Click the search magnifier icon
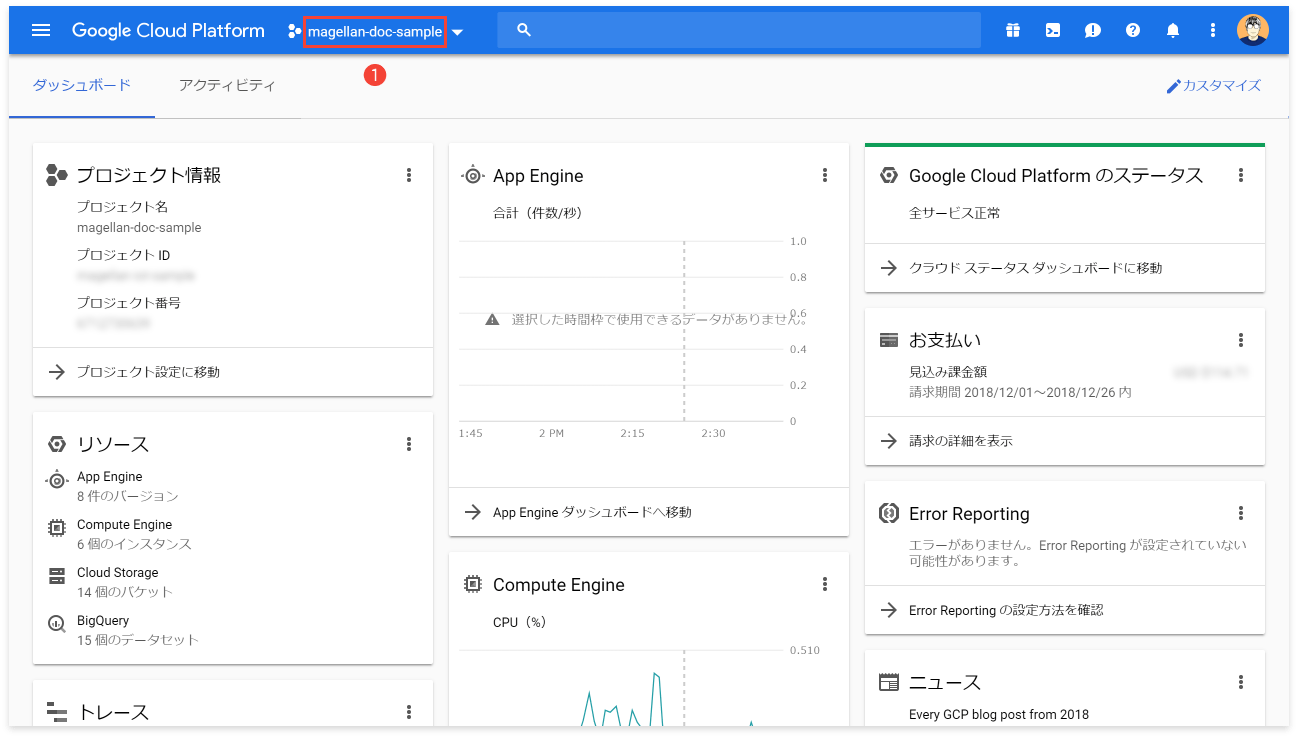Image resolution: width=1298 pixels, height=738 pixels. pyautogui.click(x=524, y=30)
